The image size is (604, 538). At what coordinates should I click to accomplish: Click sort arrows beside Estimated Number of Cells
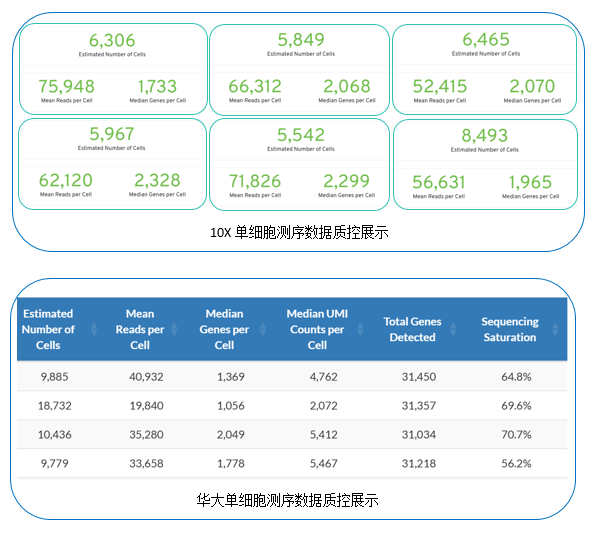[94, 330]
